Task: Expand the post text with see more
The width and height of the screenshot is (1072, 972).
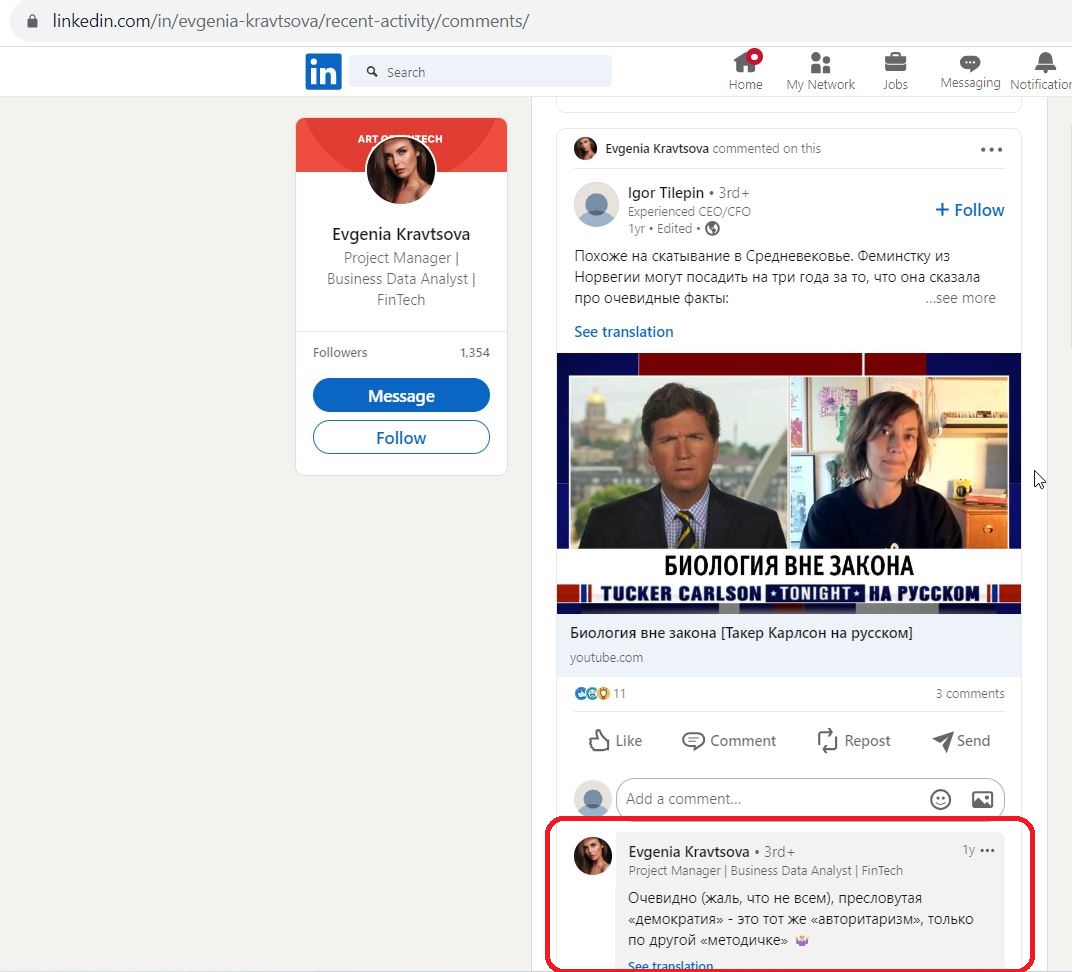Action: [x=961, y=298]
